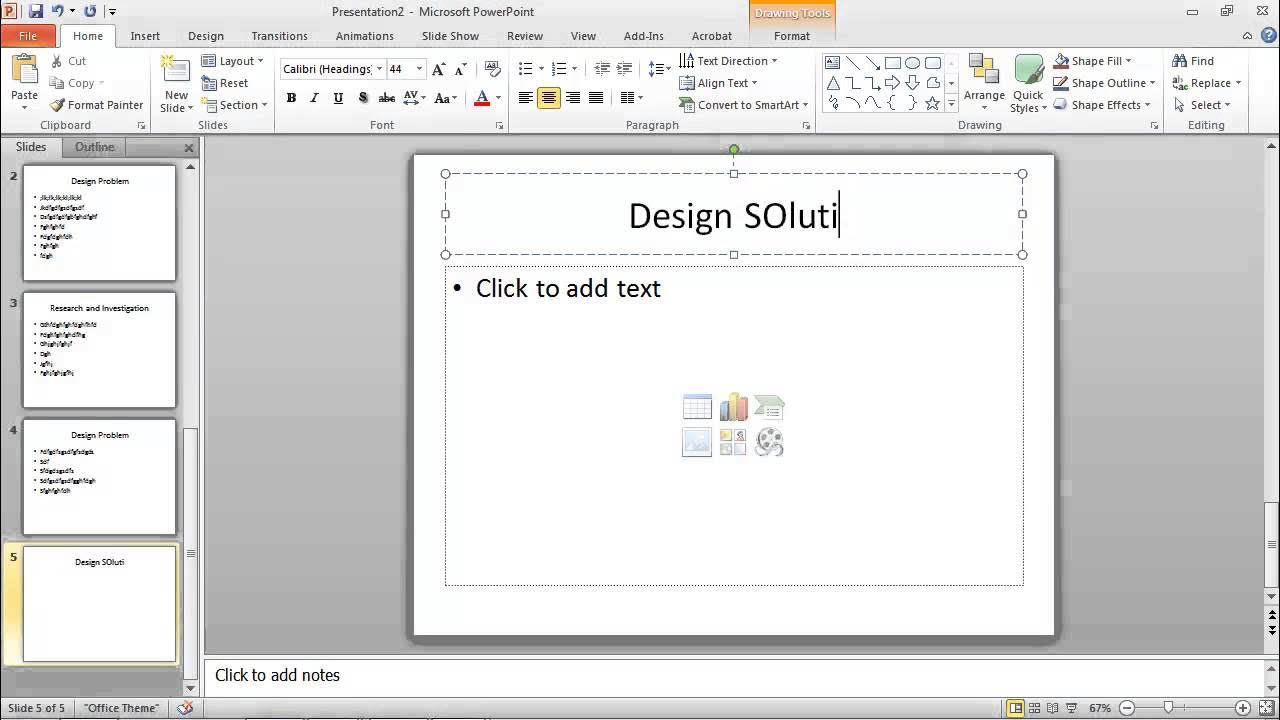Click the Select button in Editing
This screenshot has height=720, width=1280.
[x=1201, y=105]
